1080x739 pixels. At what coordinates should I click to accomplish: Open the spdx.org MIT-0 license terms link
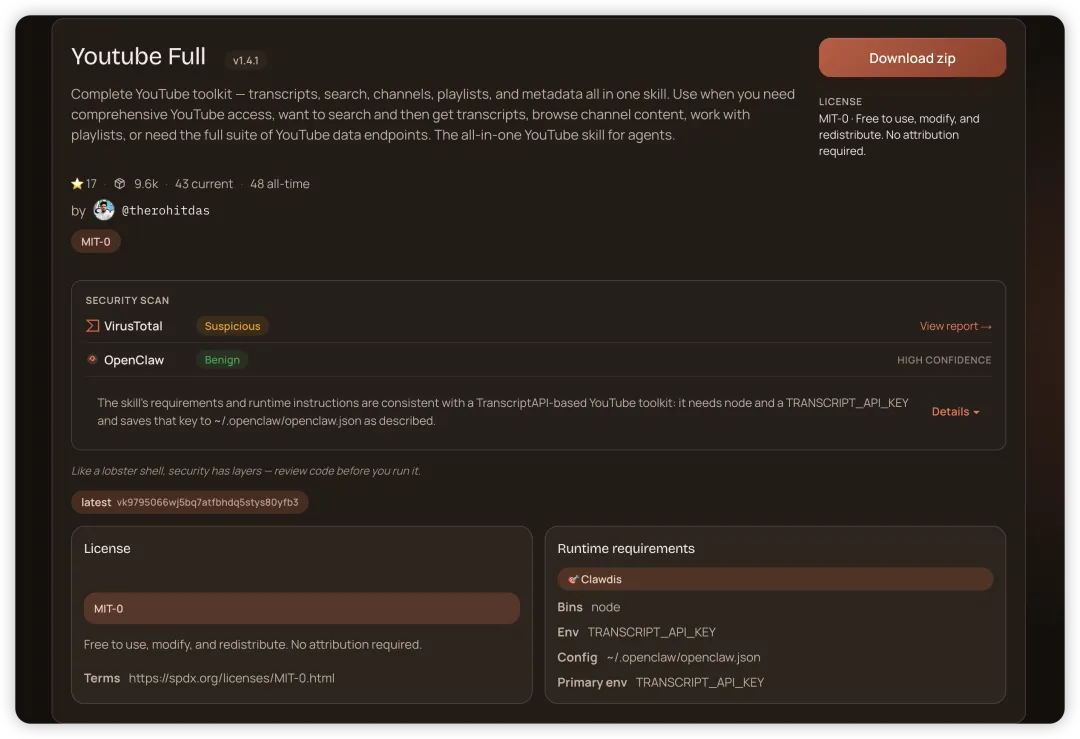[231, 678]
